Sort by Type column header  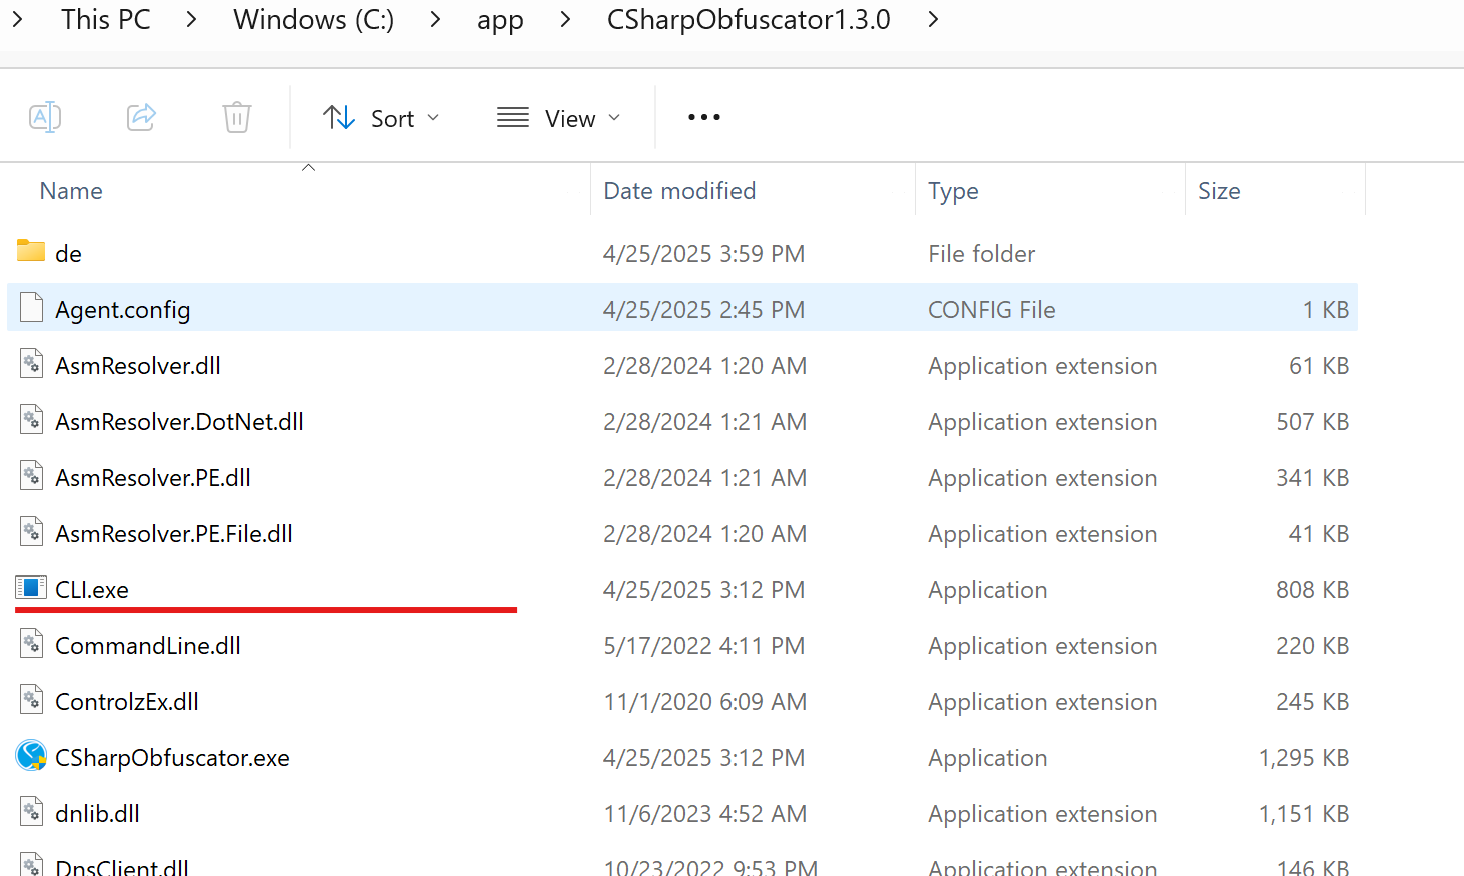click(953, 191)
